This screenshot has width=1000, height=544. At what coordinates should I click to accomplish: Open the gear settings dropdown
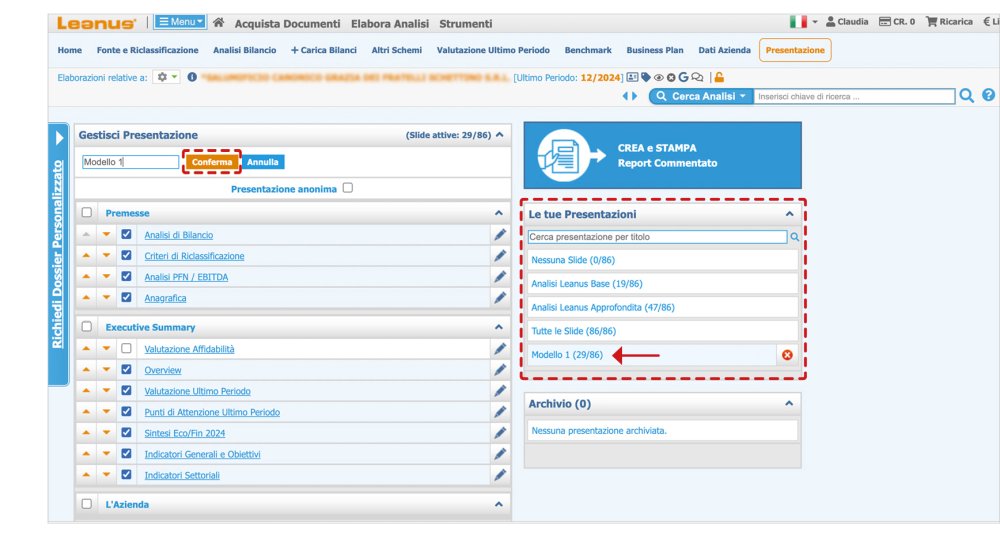(x=166, y=77)
